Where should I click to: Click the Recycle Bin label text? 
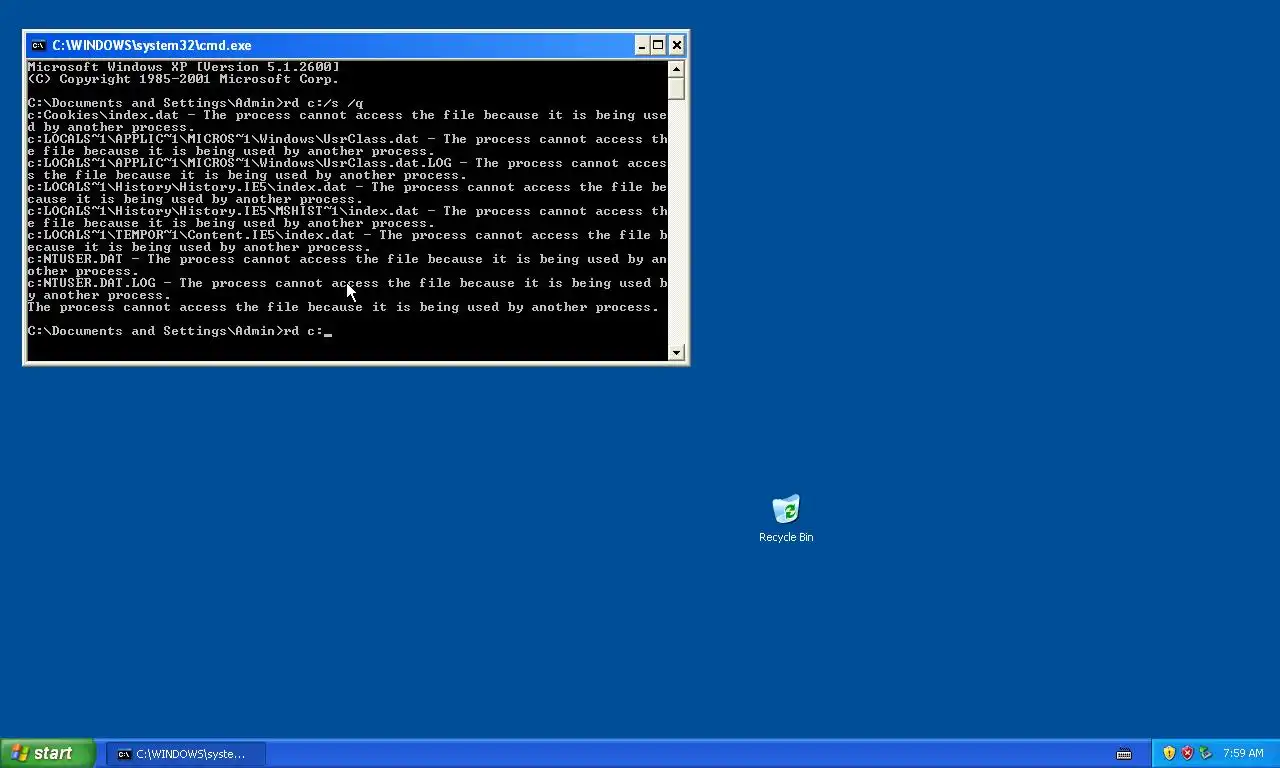point(786,537)
